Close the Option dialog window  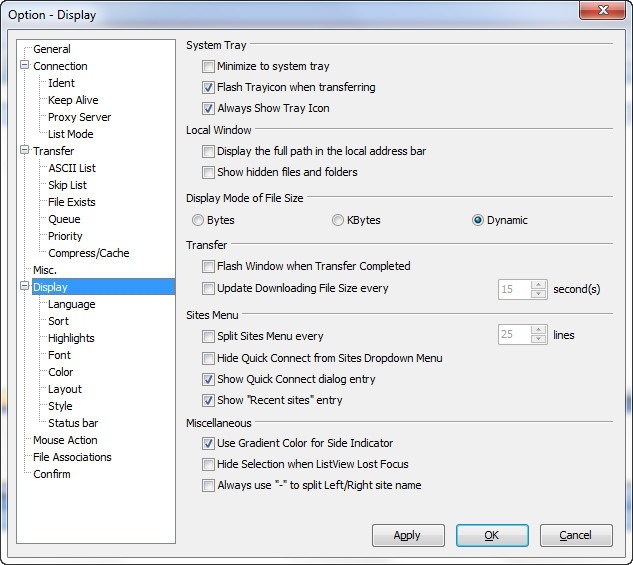603,10
